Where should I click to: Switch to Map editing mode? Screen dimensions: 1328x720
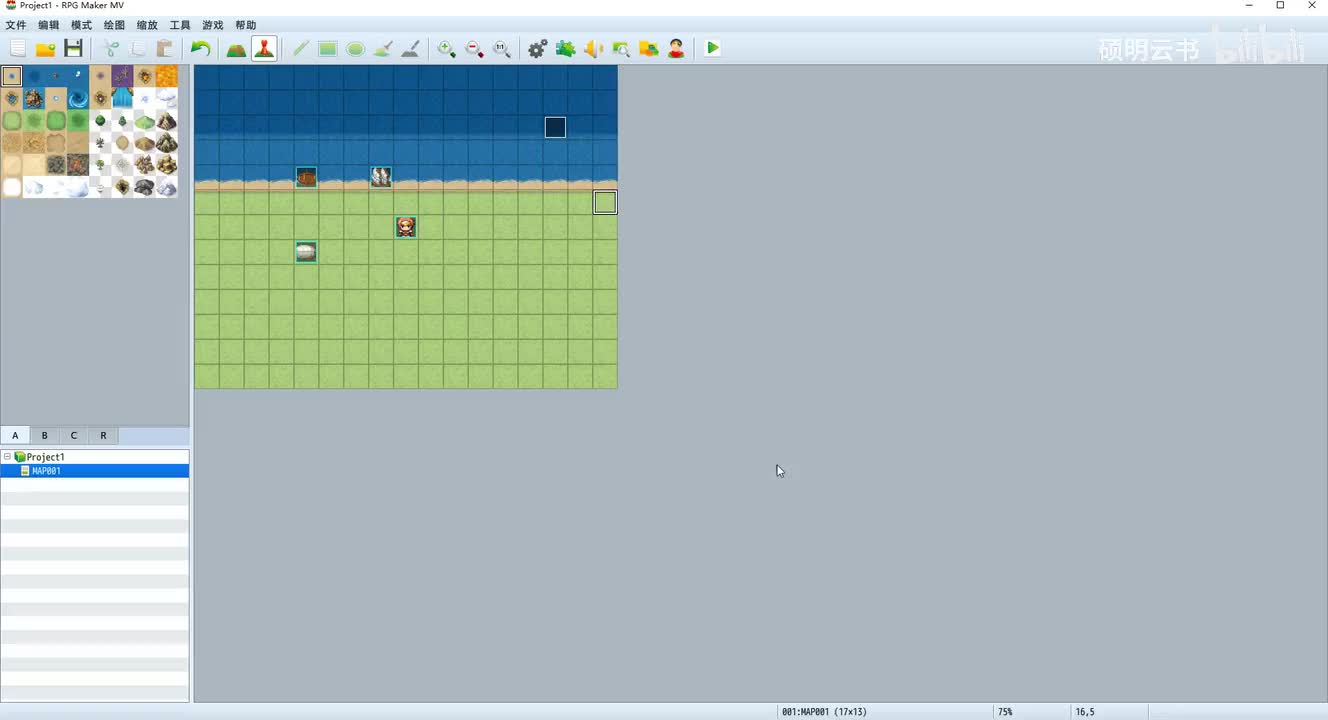point(236,48)
